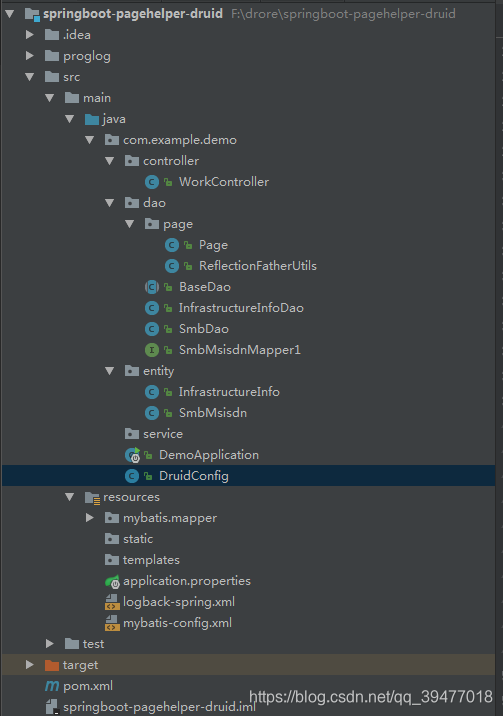The image size is (503, 716).
Task: Click the class icon of InfrastructureInfoDao
Action: [x=152, y=308]
